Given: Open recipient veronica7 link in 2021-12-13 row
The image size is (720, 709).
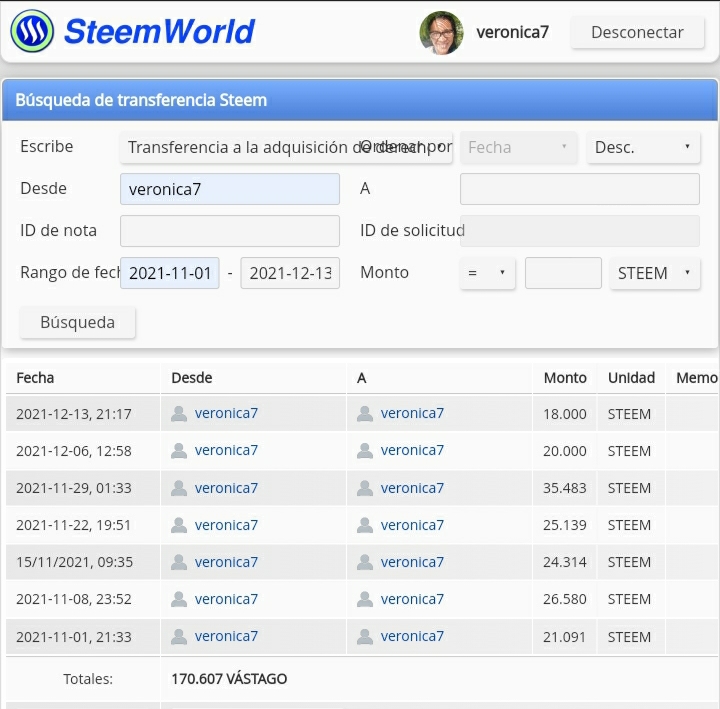Looking at the screenshot, I should tap(412, 413).
